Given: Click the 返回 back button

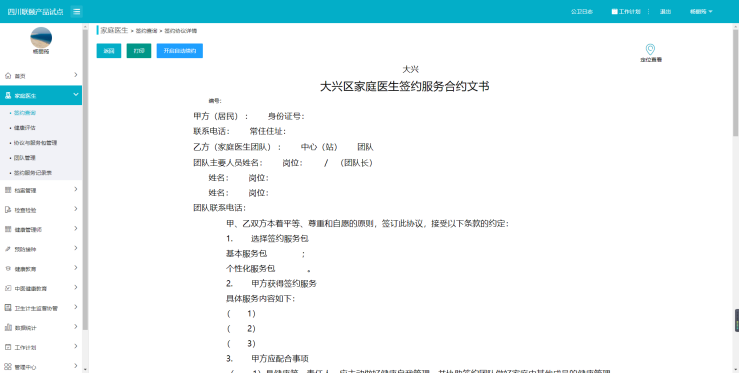Looking at the screenshot, I should point(109,51).
